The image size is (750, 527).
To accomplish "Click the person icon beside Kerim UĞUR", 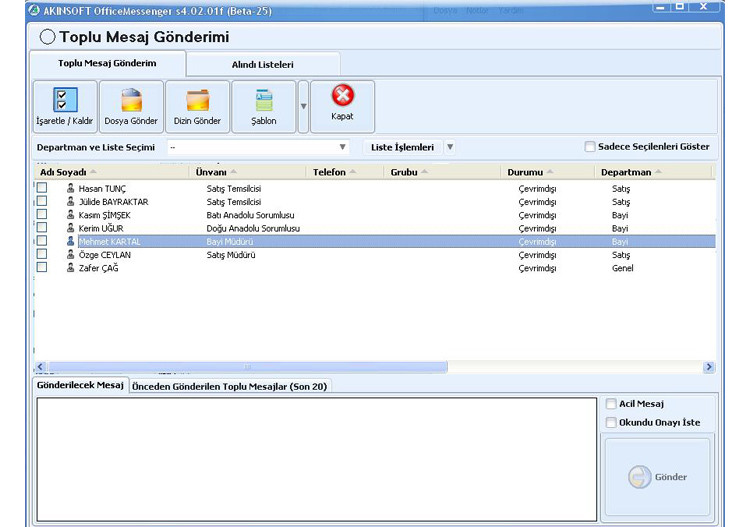I will click(x=70, y=228).
